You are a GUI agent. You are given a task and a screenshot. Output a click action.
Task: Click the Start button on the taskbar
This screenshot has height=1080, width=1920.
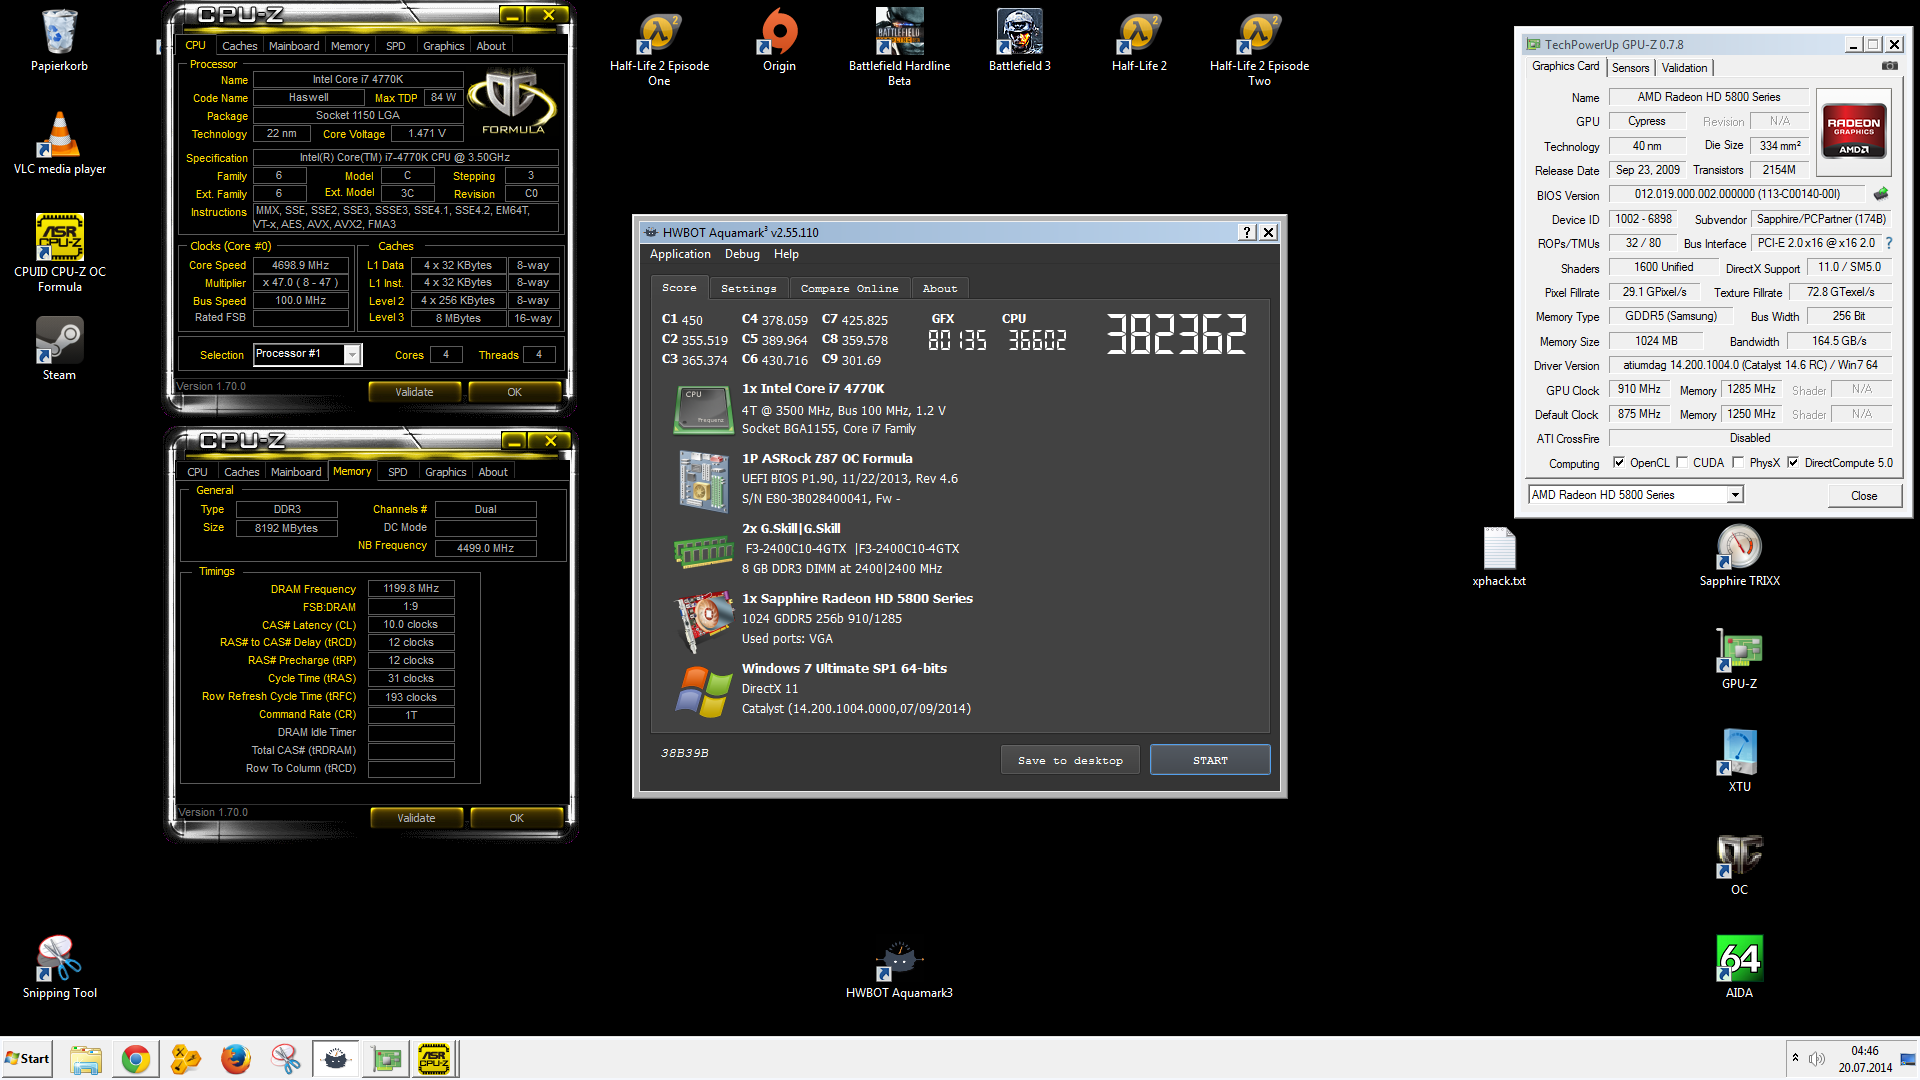click(x=27, y=1059)
